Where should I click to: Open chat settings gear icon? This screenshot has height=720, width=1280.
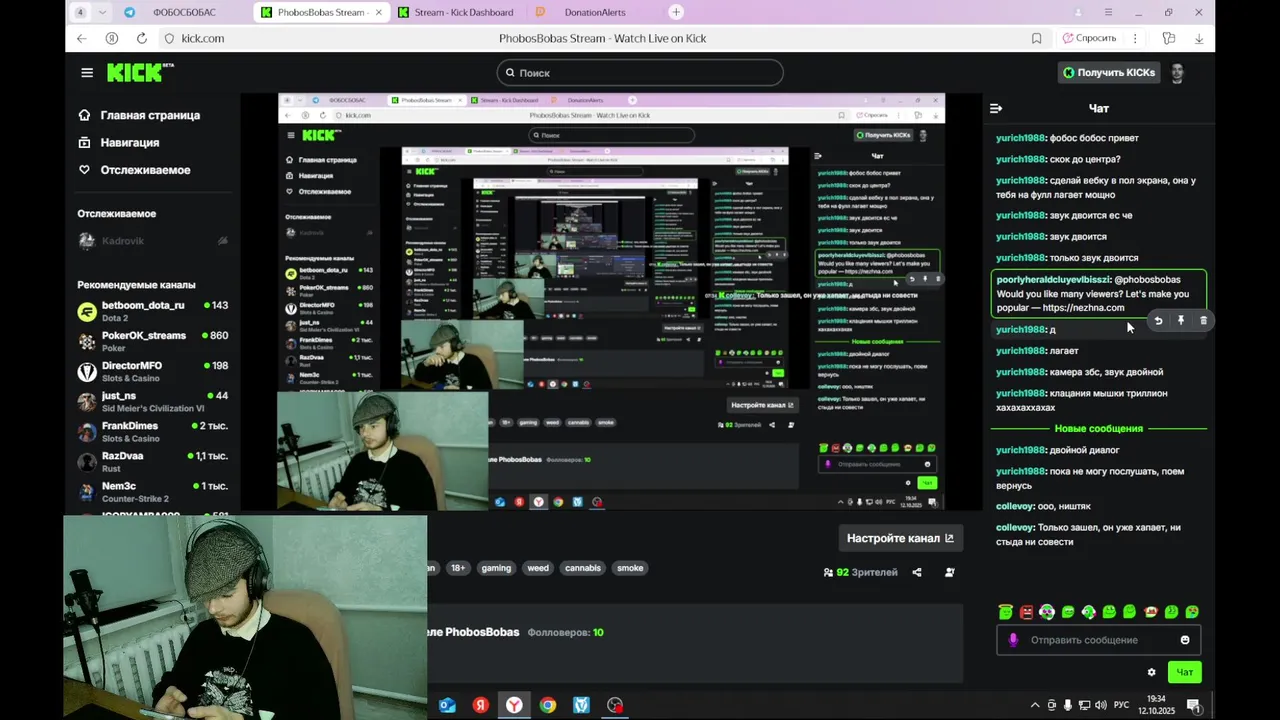(1151, 672)
